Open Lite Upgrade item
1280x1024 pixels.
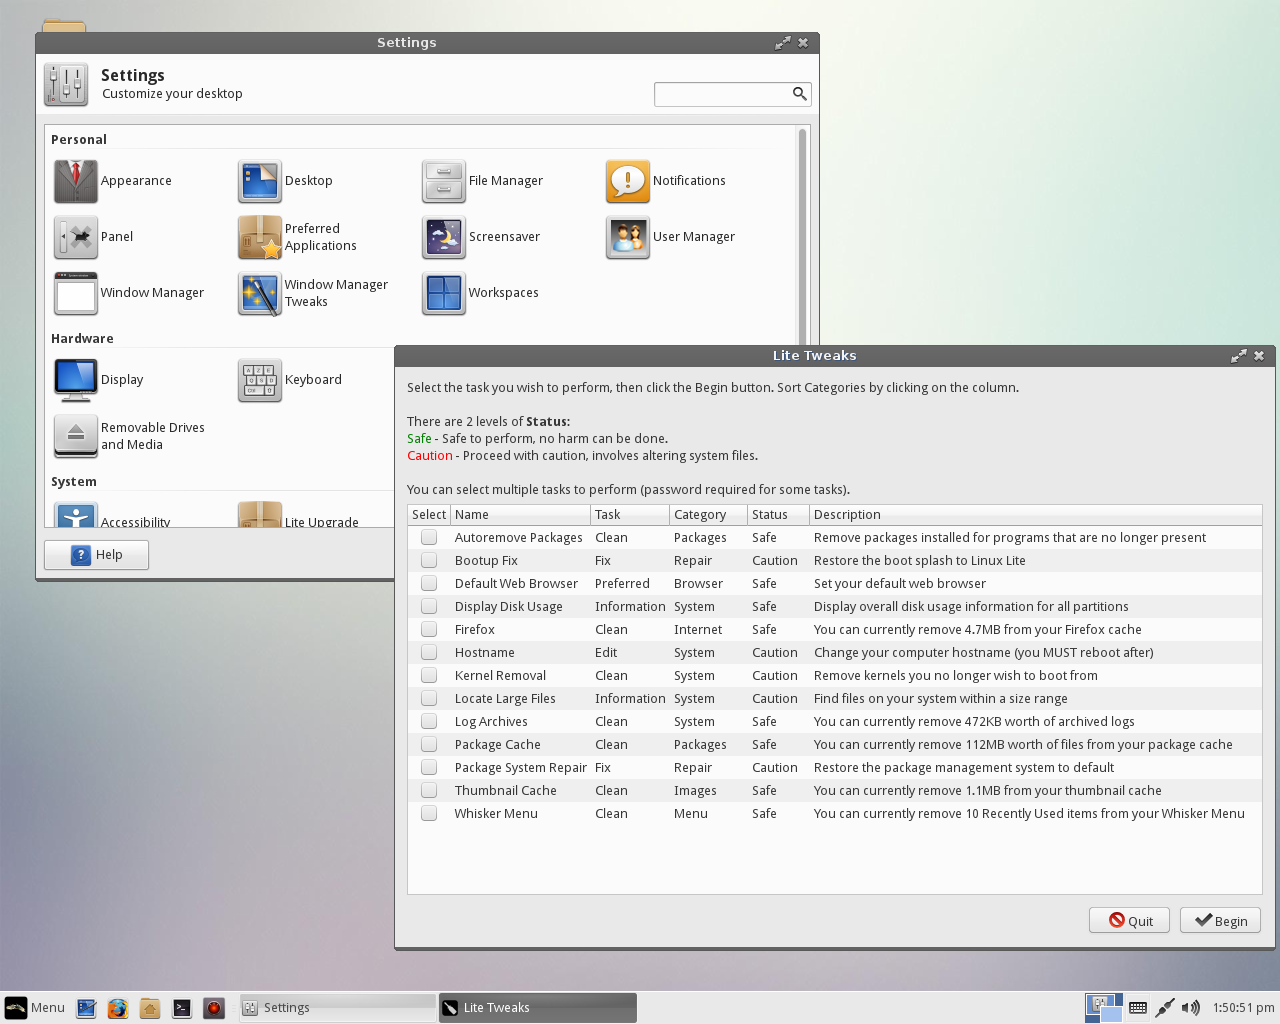point(298,517)
